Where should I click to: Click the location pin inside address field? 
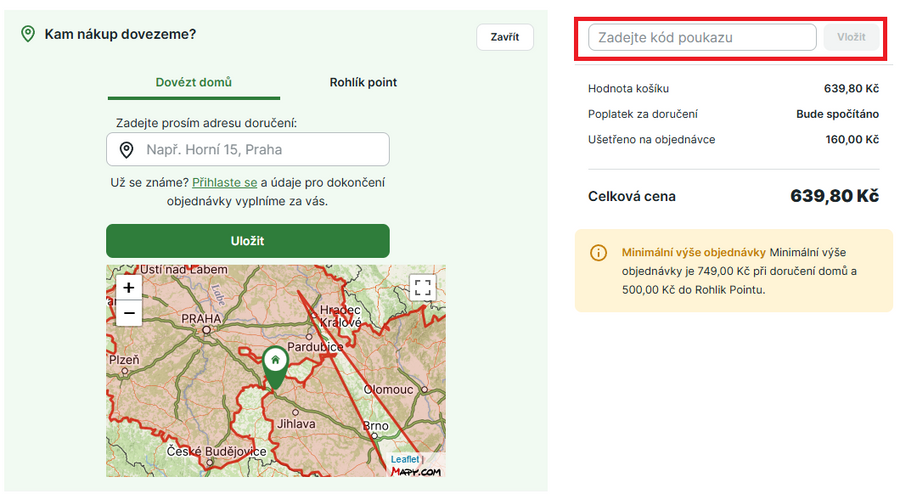coord(127,150)
